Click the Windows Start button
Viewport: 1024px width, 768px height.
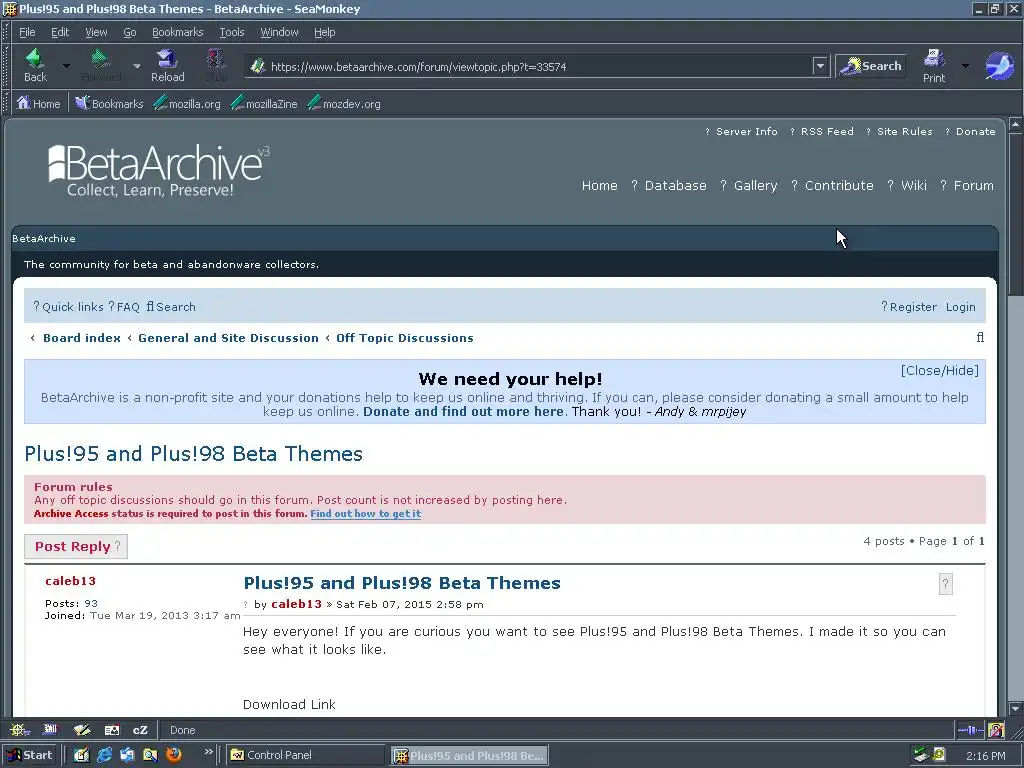(x=30, y=755)
